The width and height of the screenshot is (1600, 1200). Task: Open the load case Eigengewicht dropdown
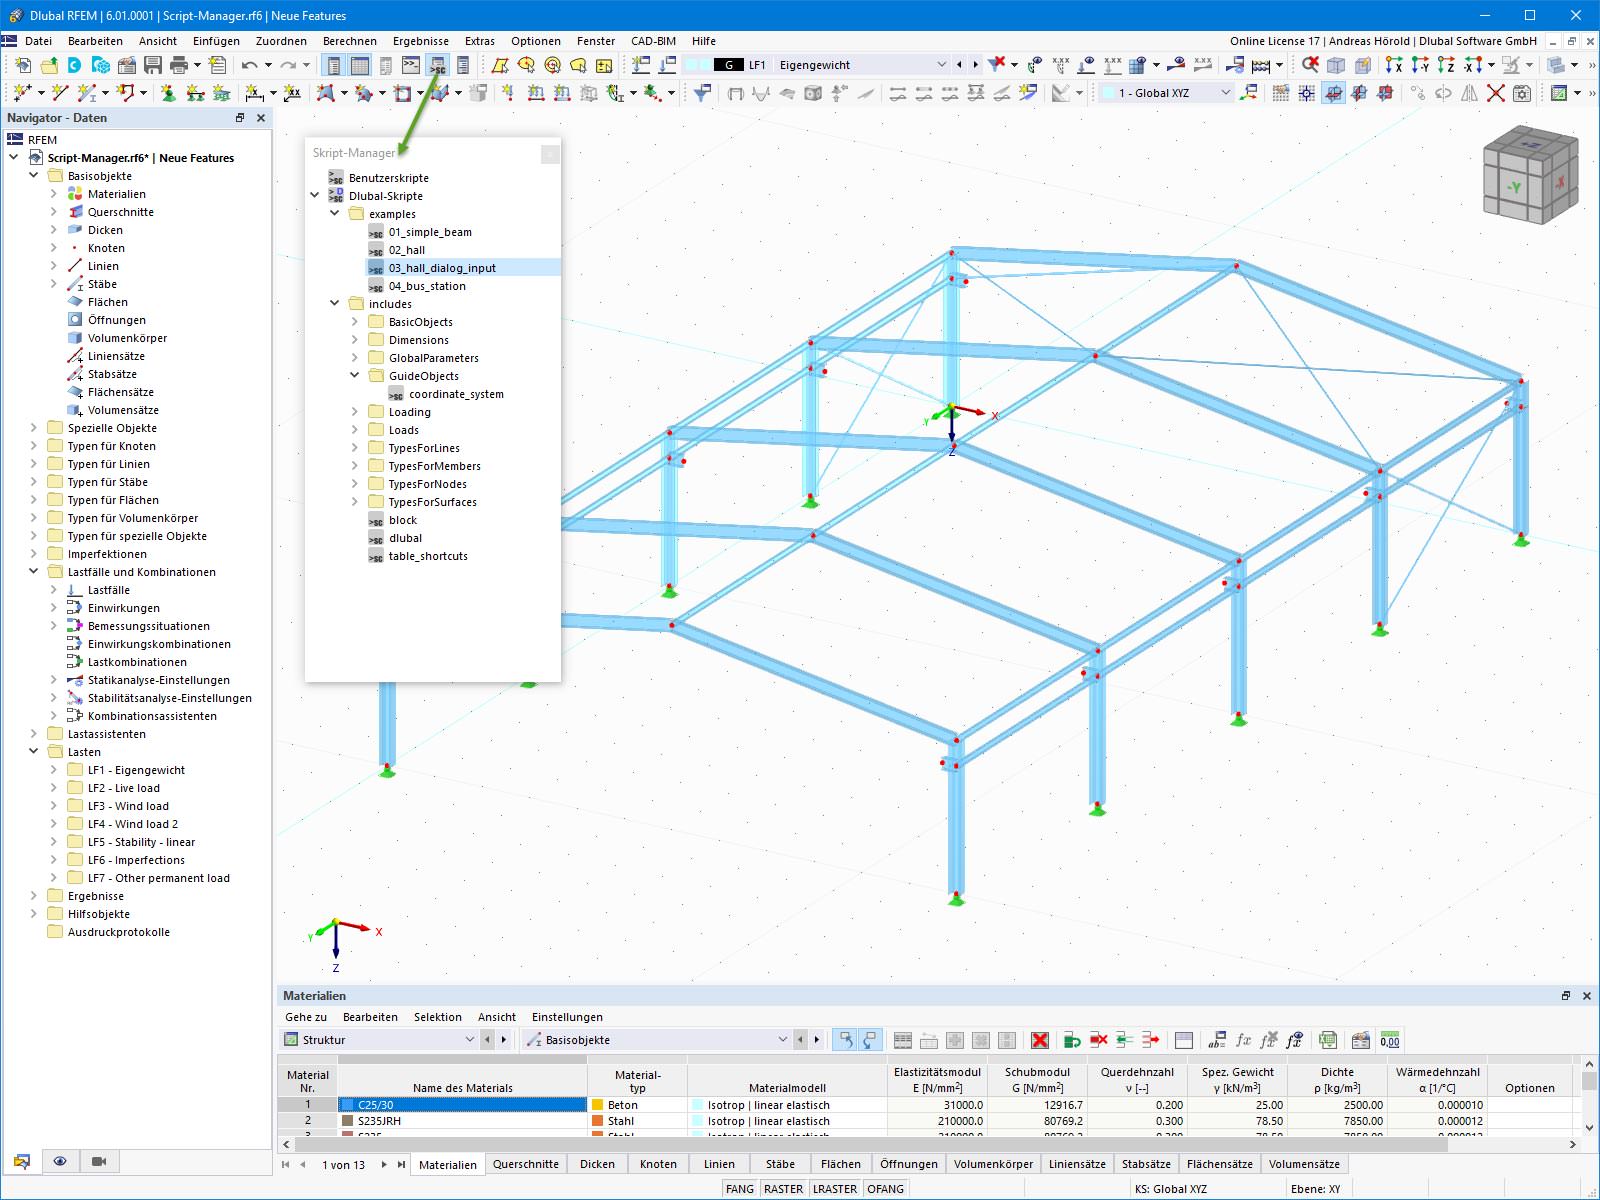pos(940,65)
